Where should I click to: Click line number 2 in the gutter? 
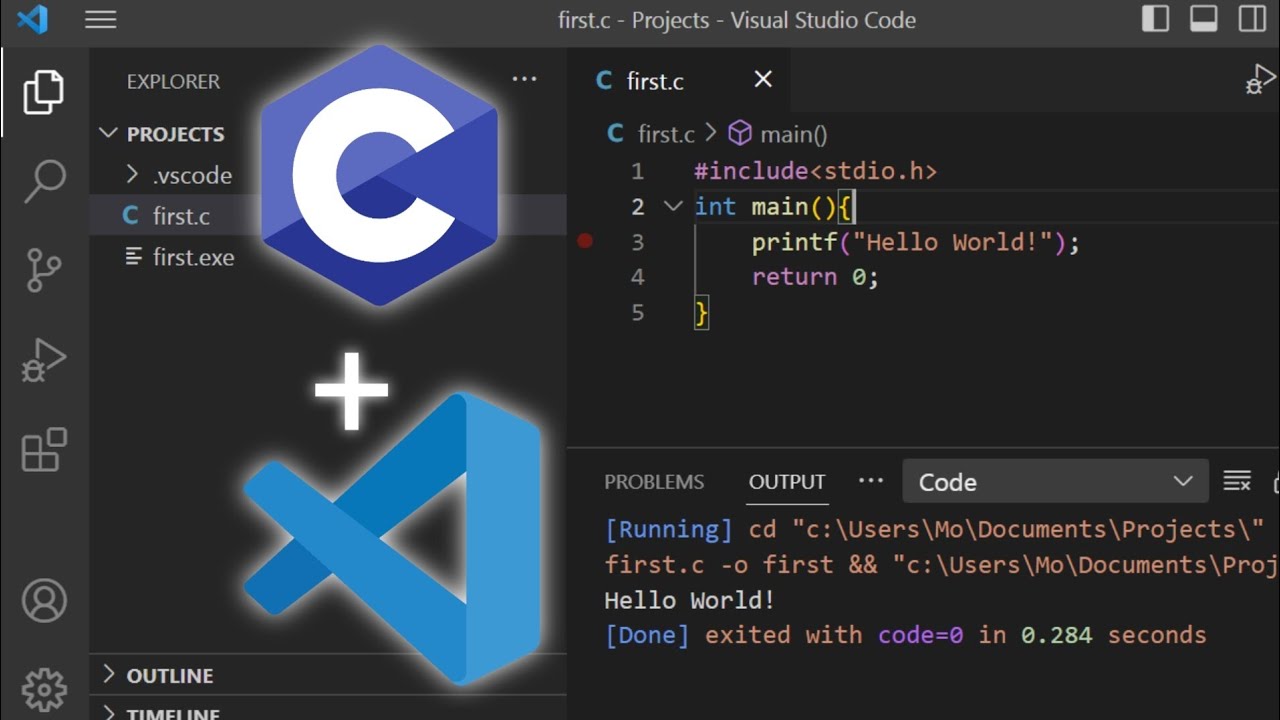coord(638,207)
